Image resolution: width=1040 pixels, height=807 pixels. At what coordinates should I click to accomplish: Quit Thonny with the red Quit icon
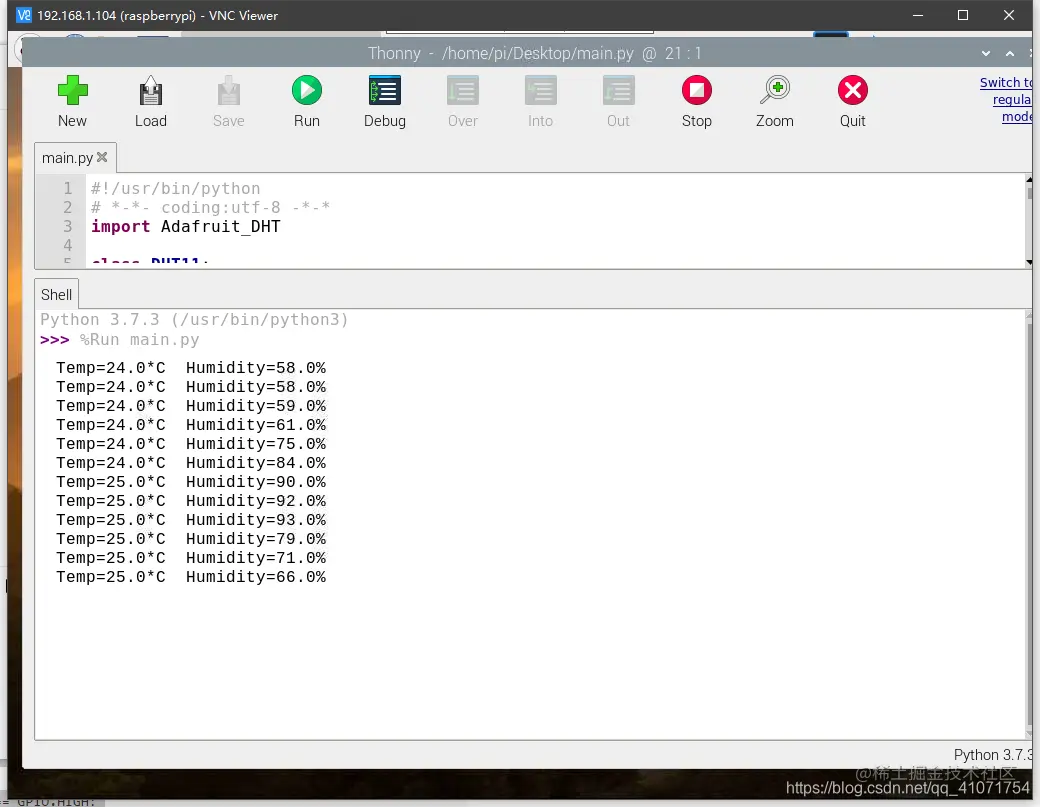852,90
